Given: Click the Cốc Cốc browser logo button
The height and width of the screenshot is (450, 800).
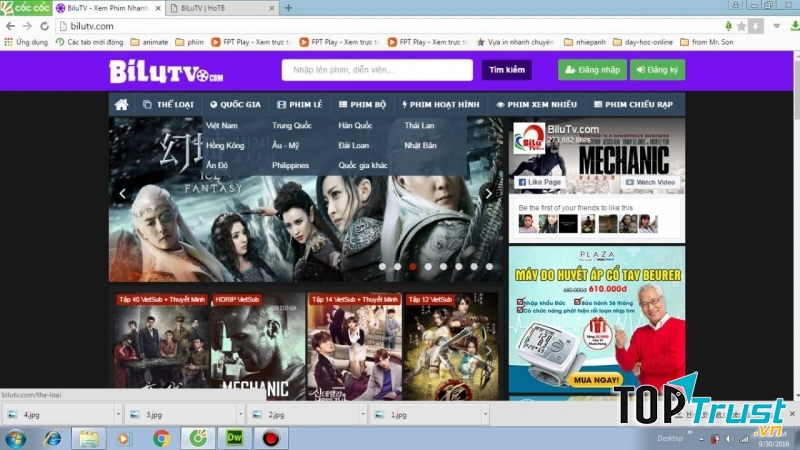Looking at the screenshot, I should [26, 8].
